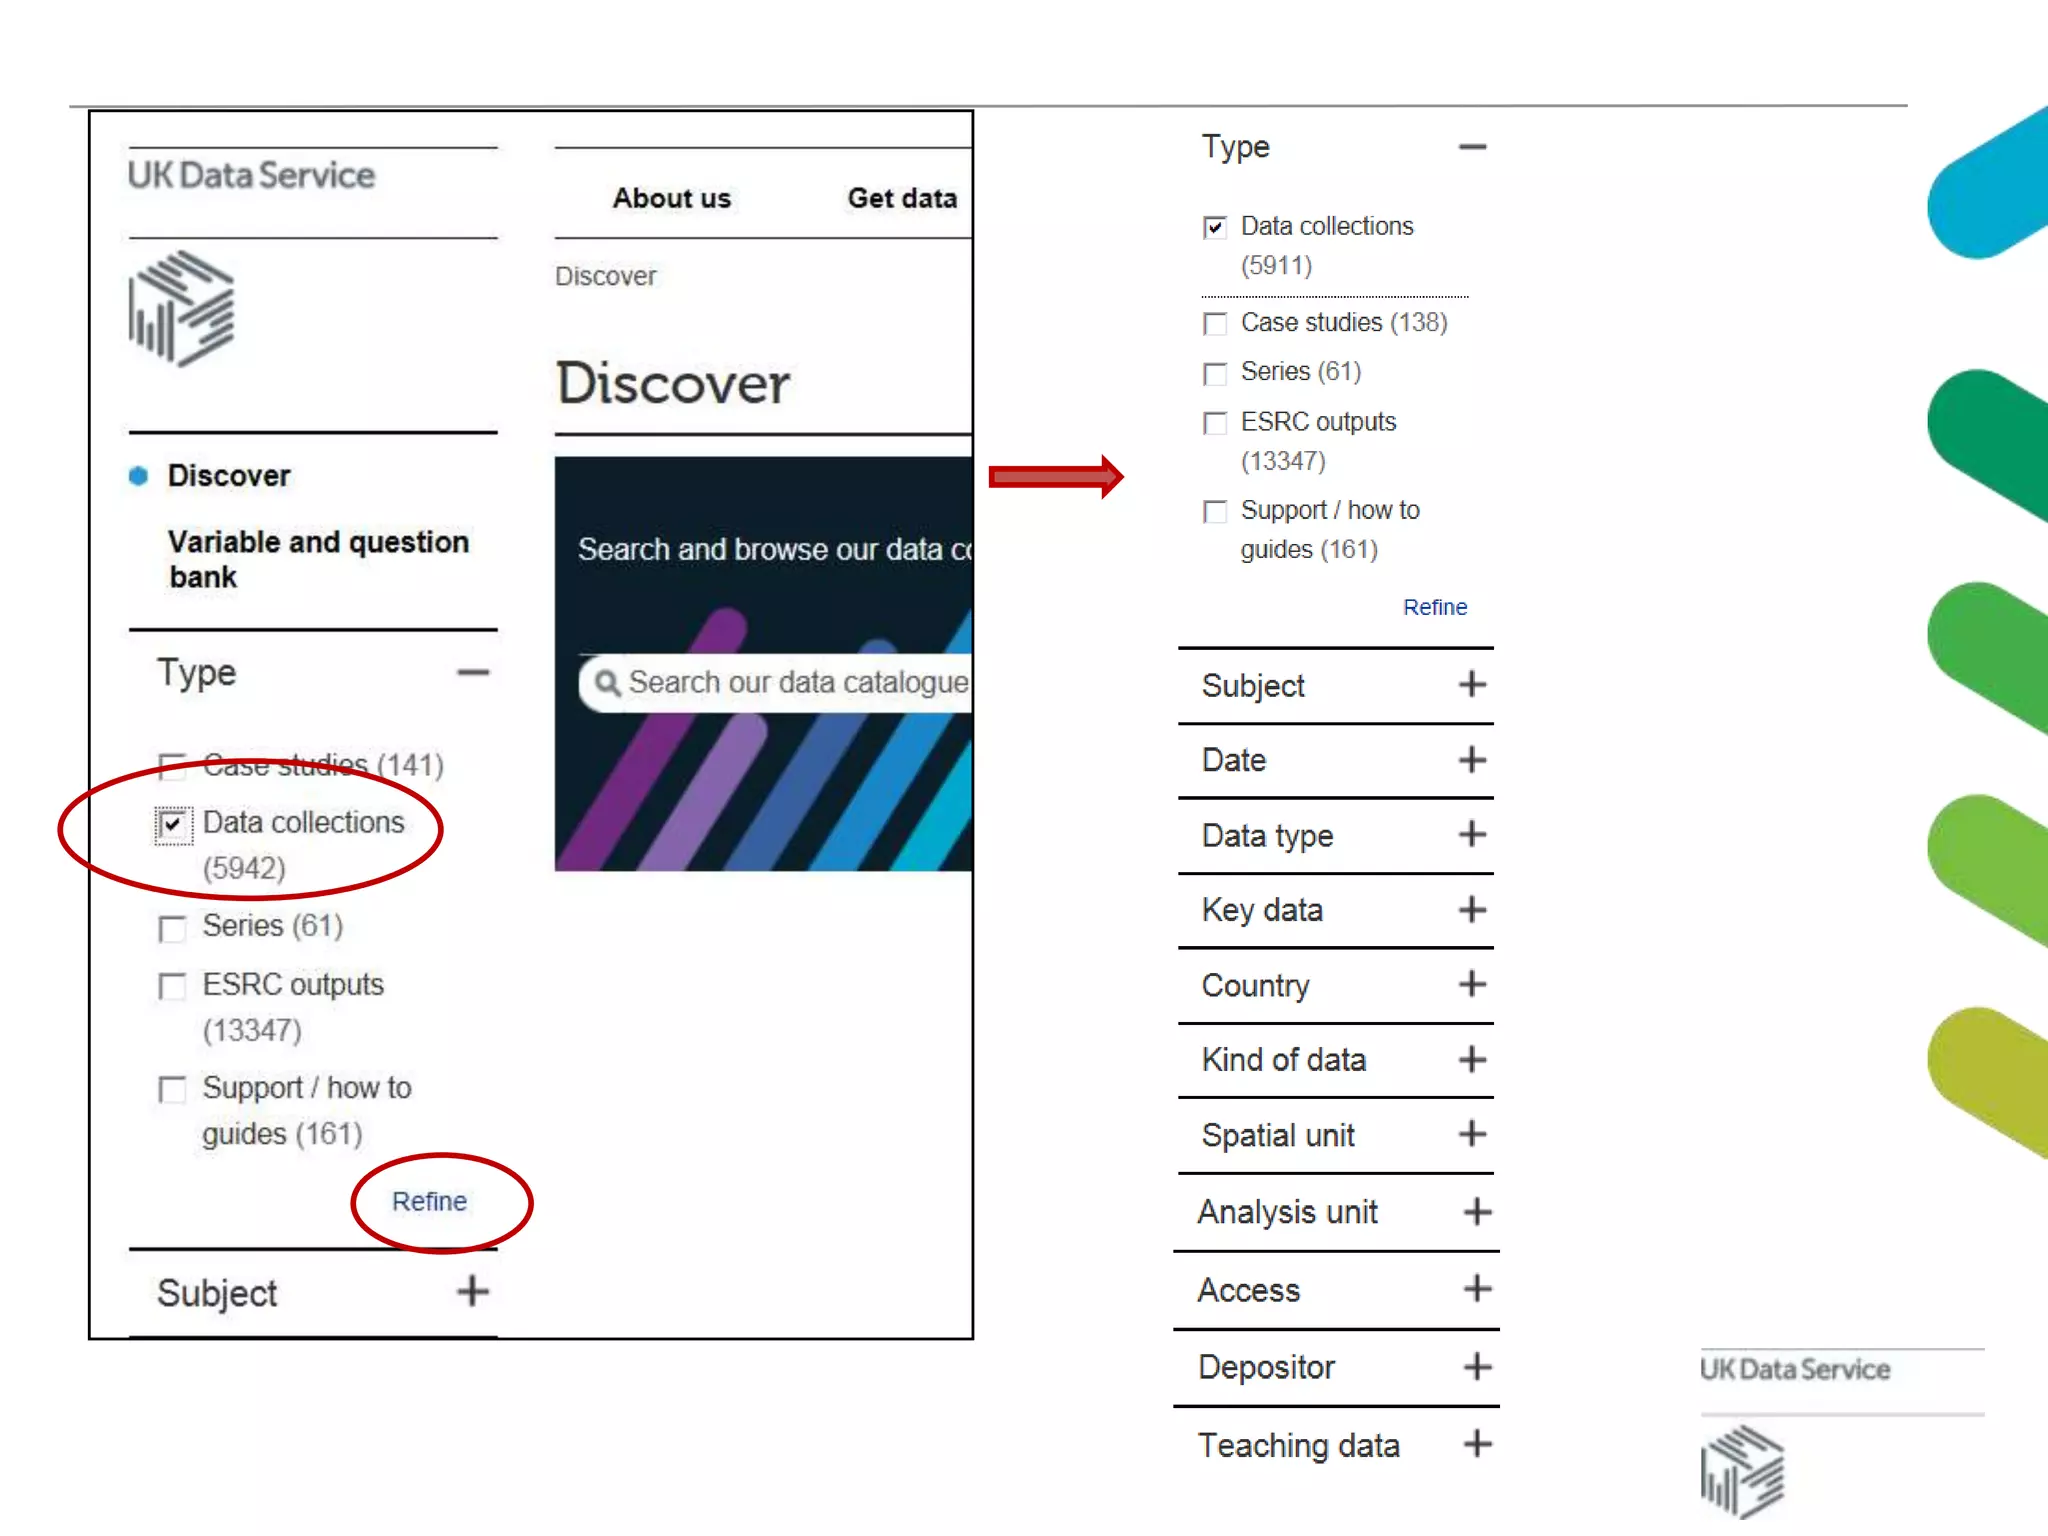Viewport: 2048px width, 1536px height.
Task: Tick the Case studies (138) checkbox
Action: pyautogui.click(x=1215, y=324)
